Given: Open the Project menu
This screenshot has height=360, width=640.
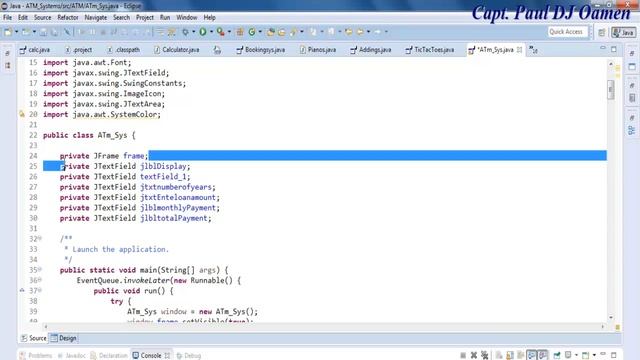Looking at the screenshot, I should [x=144, y=18].
